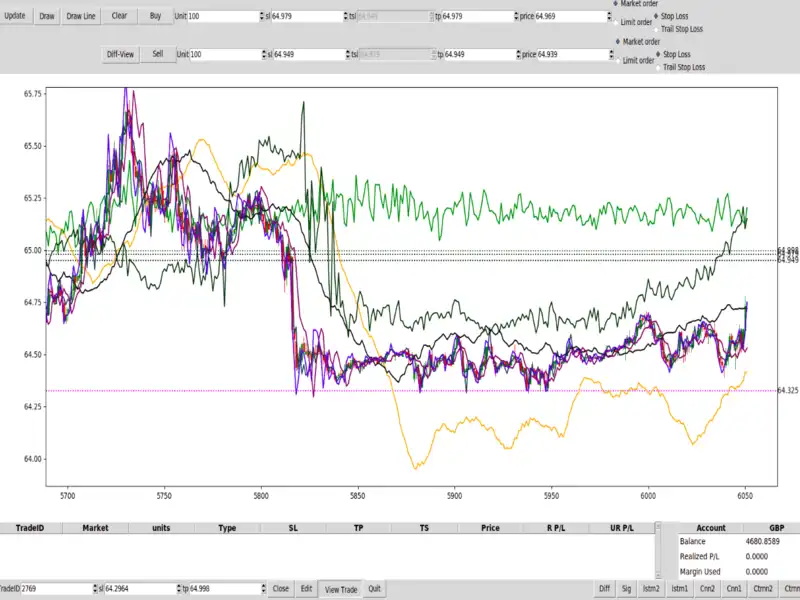Select Trail Stop Loss in the Sell row
The image size is (800, 600).
(658, 67)
